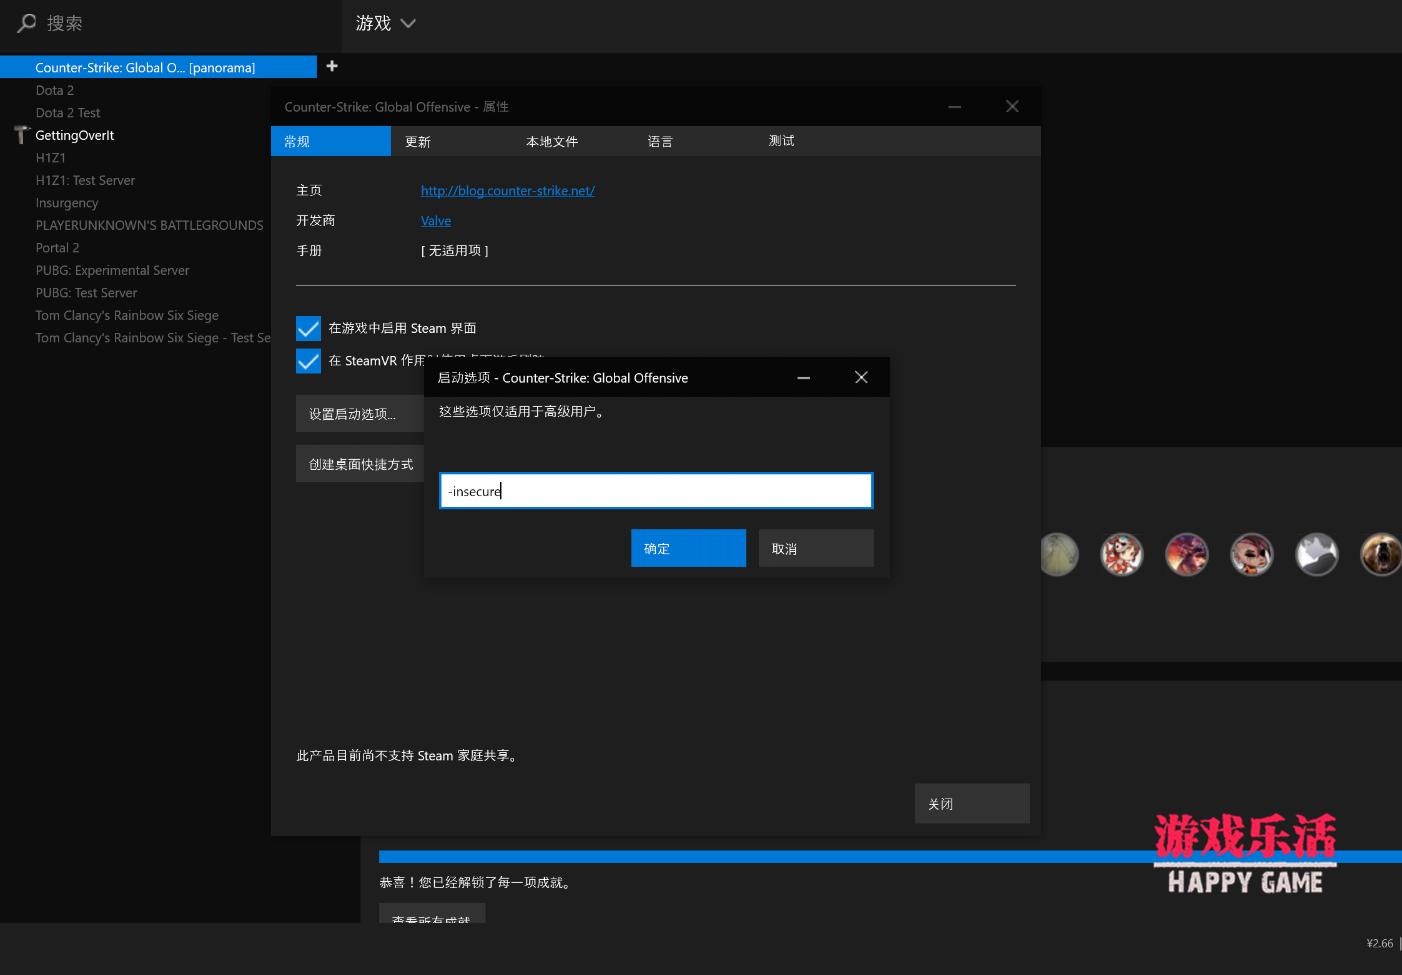Switch to the 测试 tab

[781, 141]
